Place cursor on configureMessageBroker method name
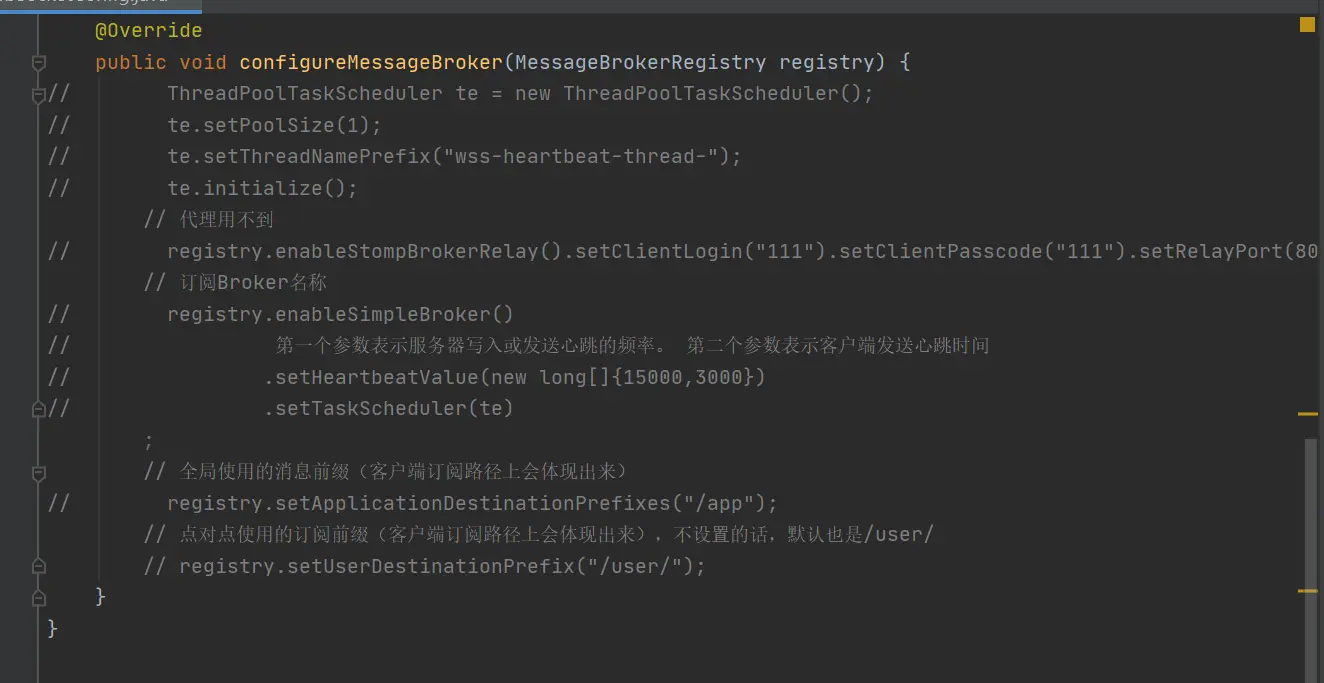This screenshot has height=683, width=1324. pyautogui.click(x=370, y=63)
